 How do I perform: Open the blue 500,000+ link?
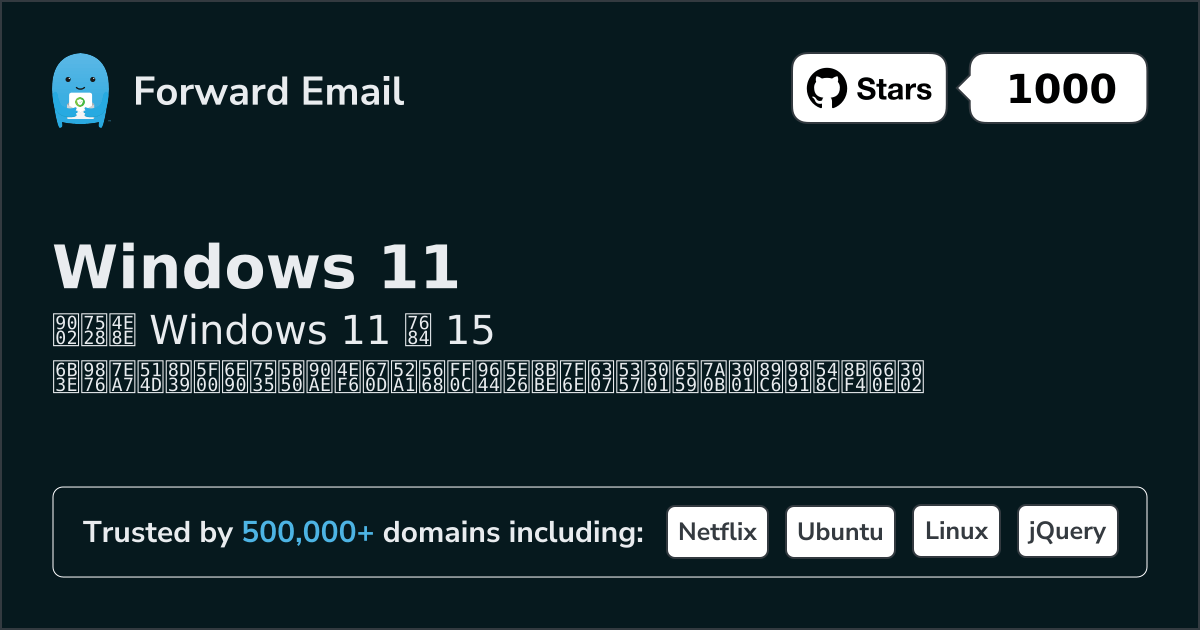[x=308, y=533]
